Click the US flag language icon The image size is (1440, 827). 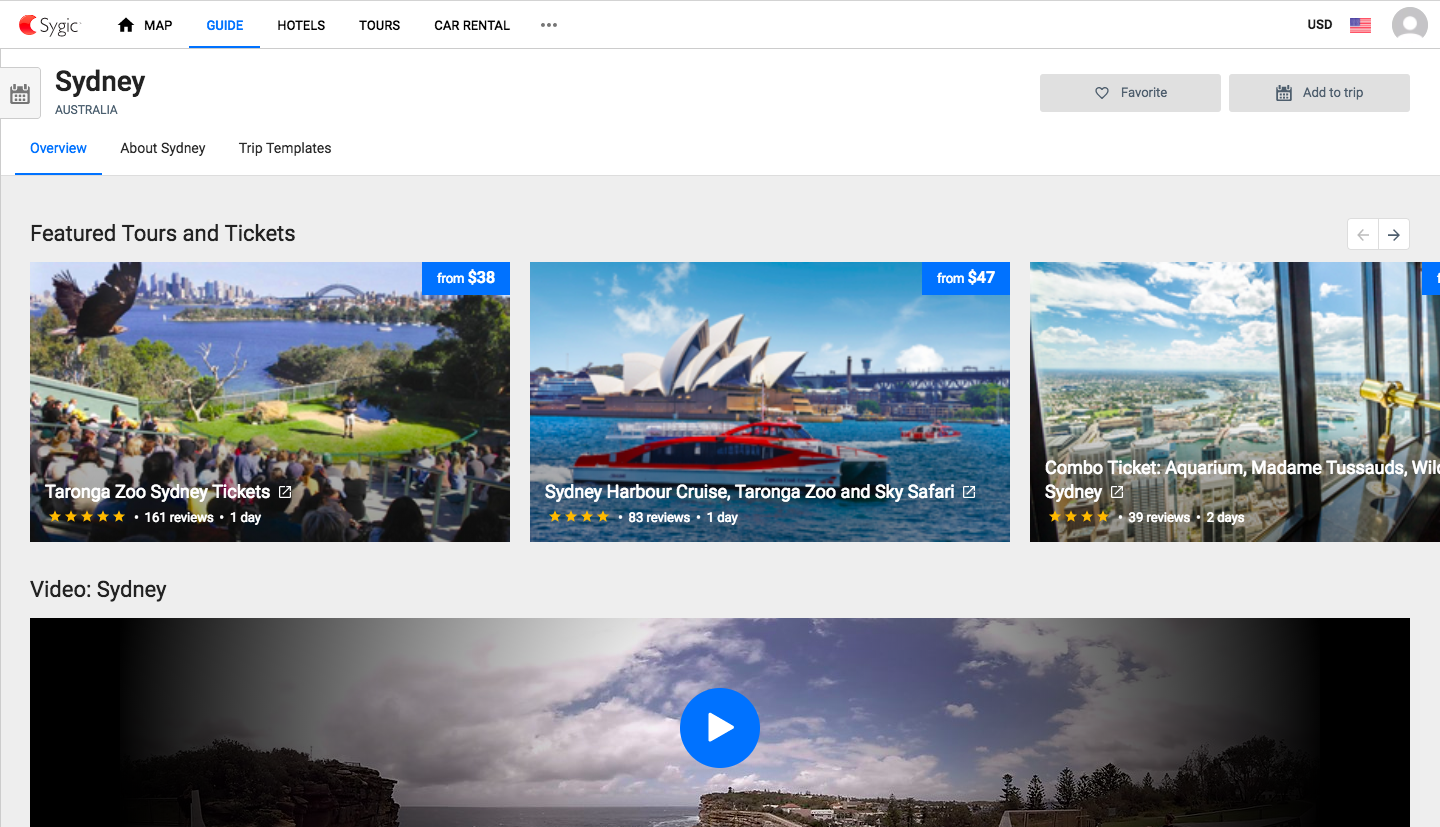[x=1360, y=25]
